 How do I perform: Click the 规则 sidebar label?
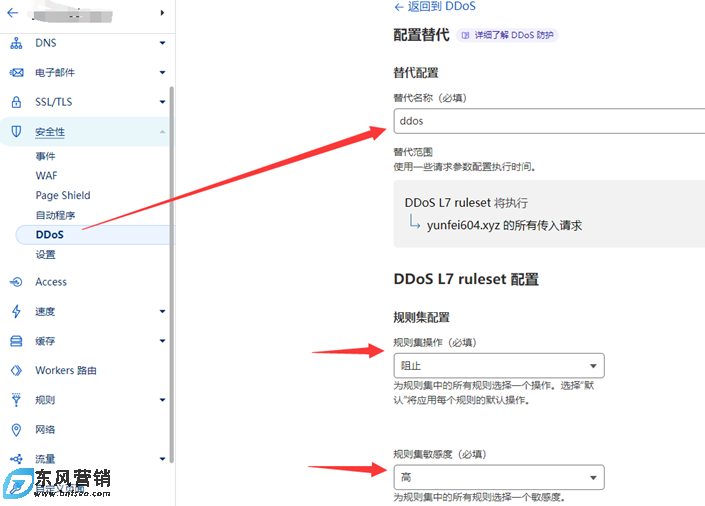(45, 400)
